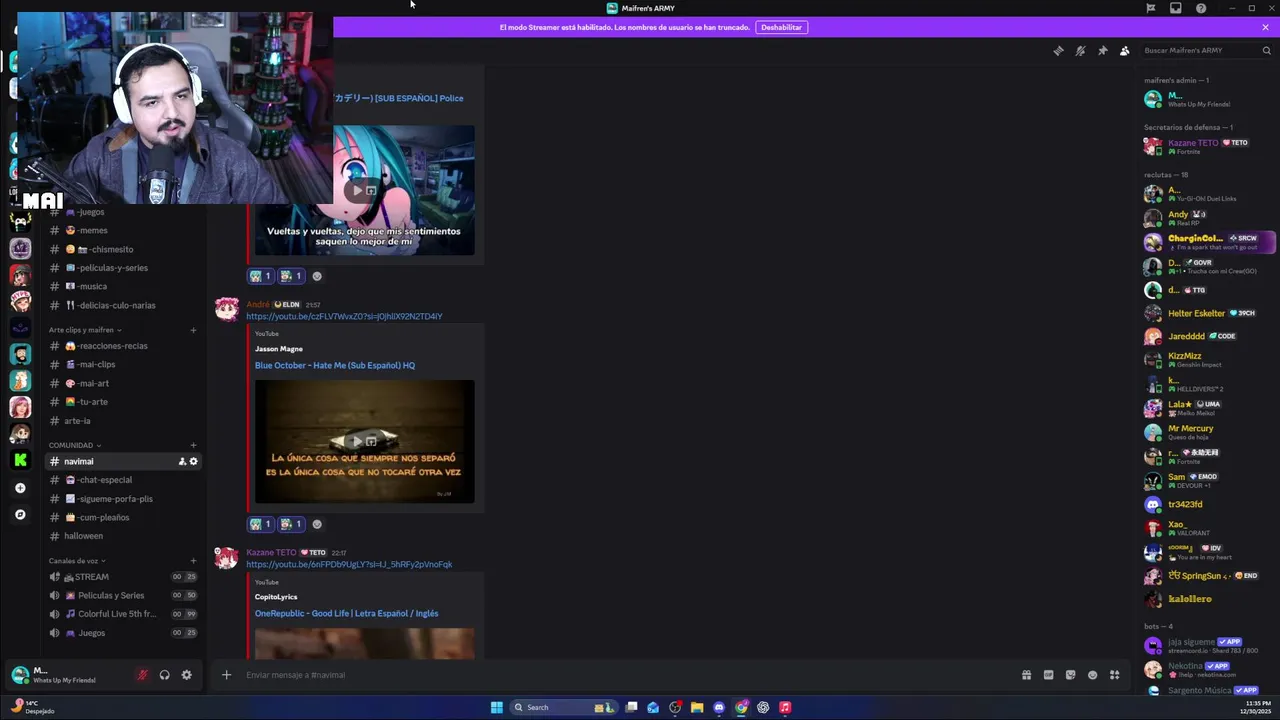Open the invite icon on the navimai channel
The width and height of the screenshot is (1280, 720).
182,461
